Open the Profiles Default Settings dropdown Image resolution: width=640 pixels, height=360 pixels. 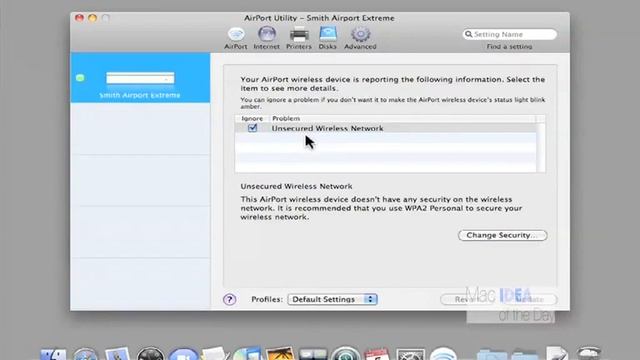(x=332, y=299)
